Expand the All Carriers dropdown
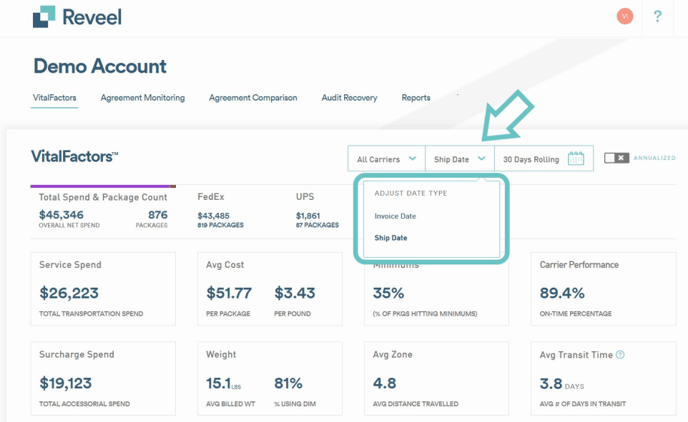The width and height of the screenshot is (688, 422). tap(387, 159)
